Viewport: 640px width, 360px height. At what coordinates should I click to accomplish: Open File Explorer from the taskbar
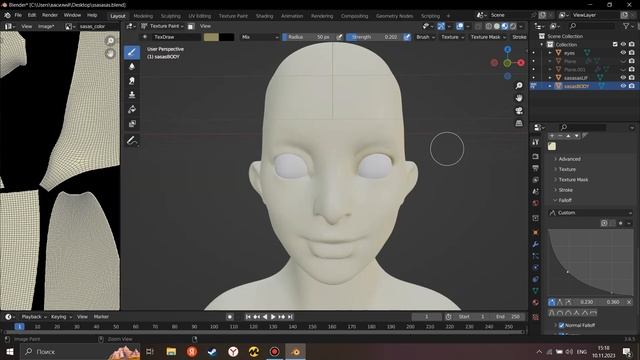[x=171, y=351]
